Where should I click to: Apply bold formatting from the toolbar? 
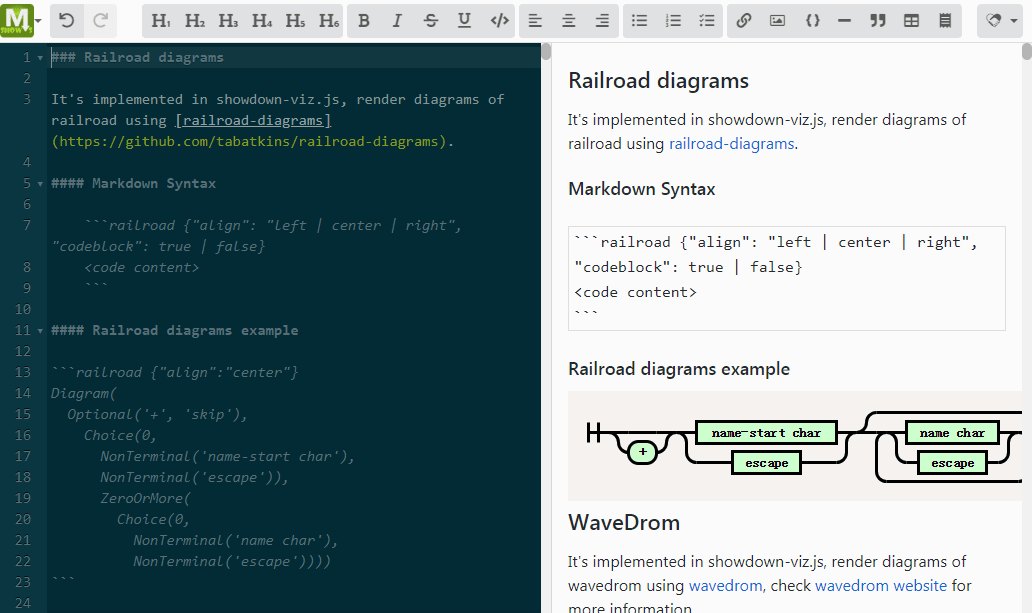point(364,20)
